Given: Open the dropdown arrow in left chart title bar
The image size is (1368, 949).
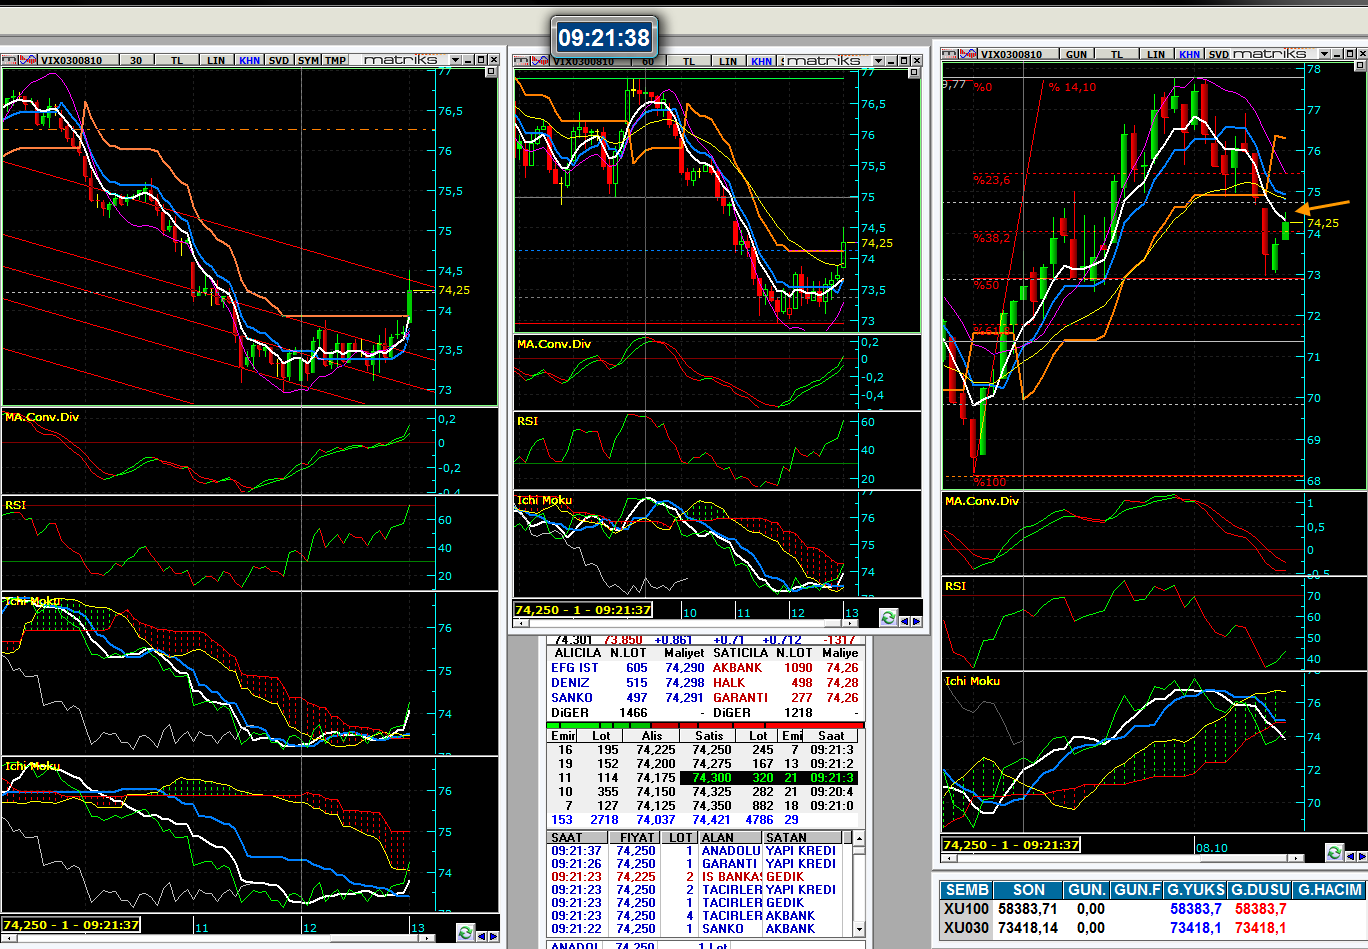Looking at the screenshot, I should pyautogui.click(x=456, y=60).
